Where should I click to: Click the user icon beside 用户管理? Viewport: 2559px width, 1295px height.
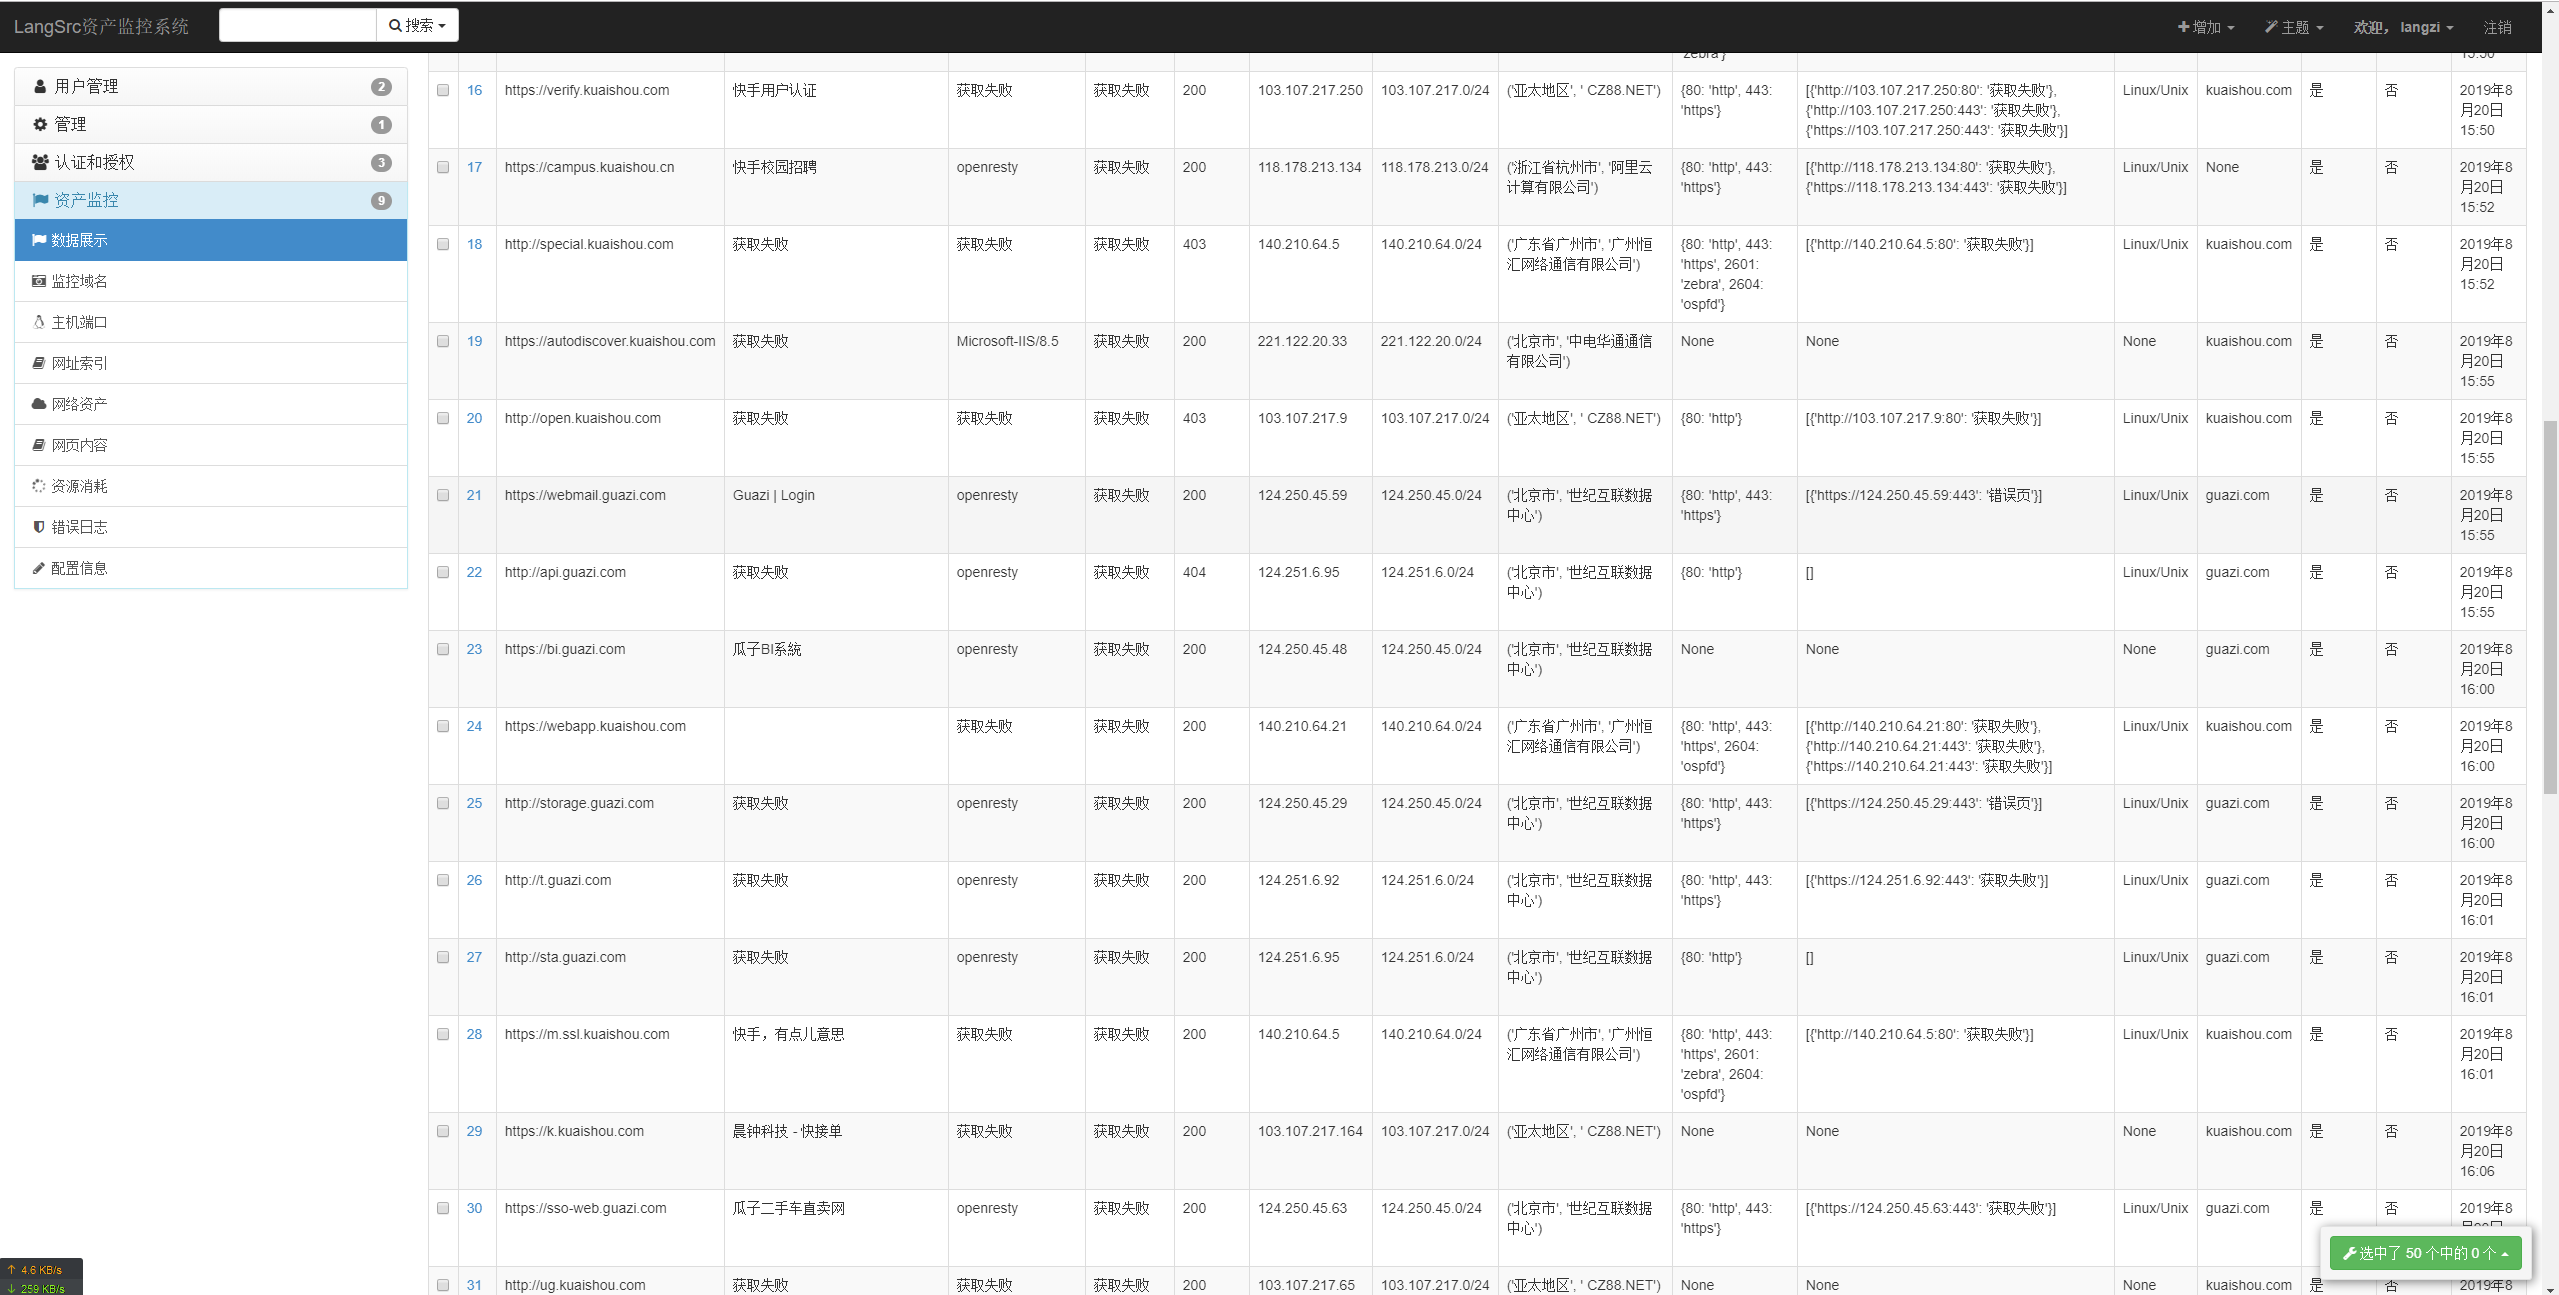[40, 87]
